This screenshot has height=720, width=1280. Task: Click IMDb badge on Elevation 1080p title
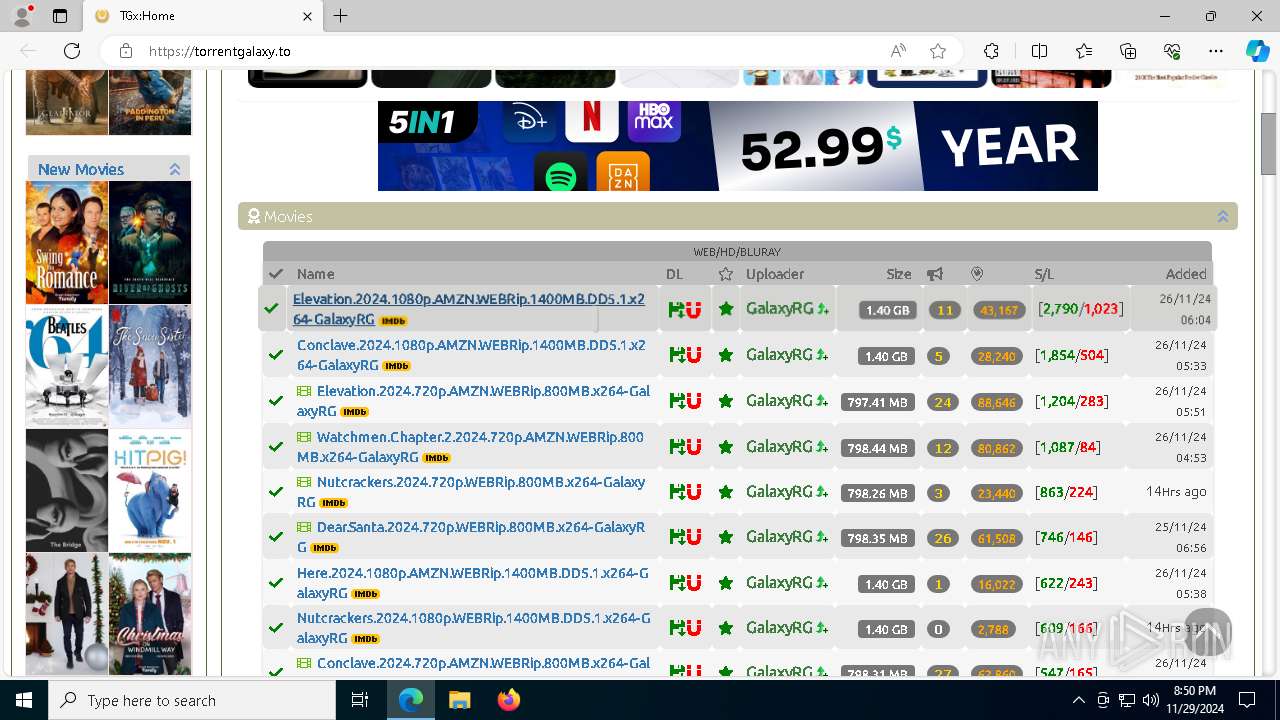pyautogui.click(x=393, y=321)
